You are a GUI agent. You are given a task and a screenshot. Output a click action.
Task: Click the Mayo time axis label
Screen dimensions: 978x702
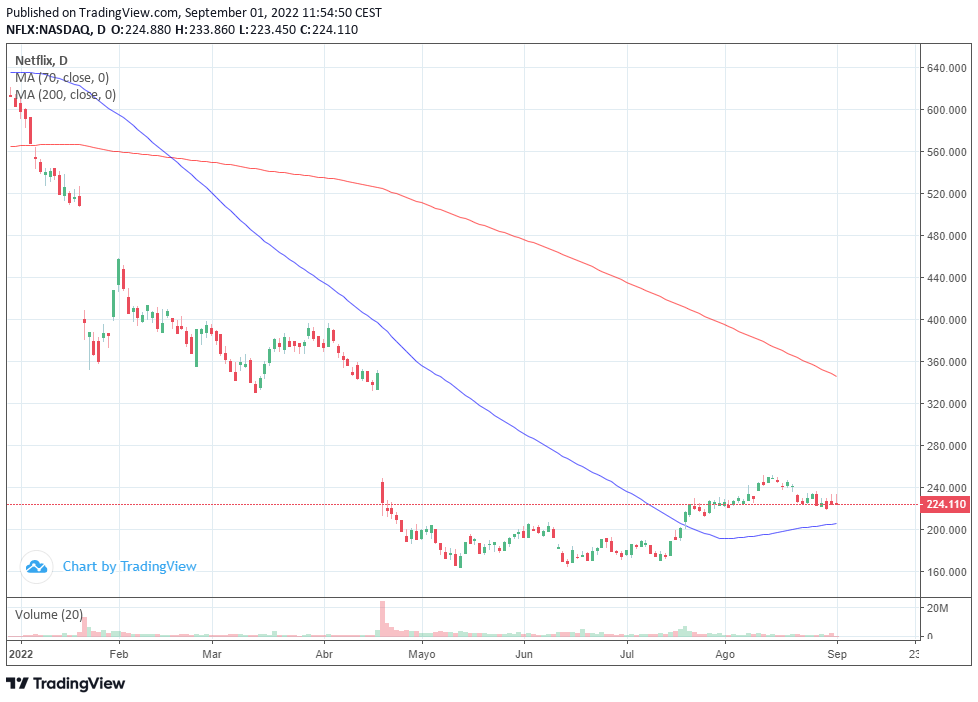click(422, 654)
